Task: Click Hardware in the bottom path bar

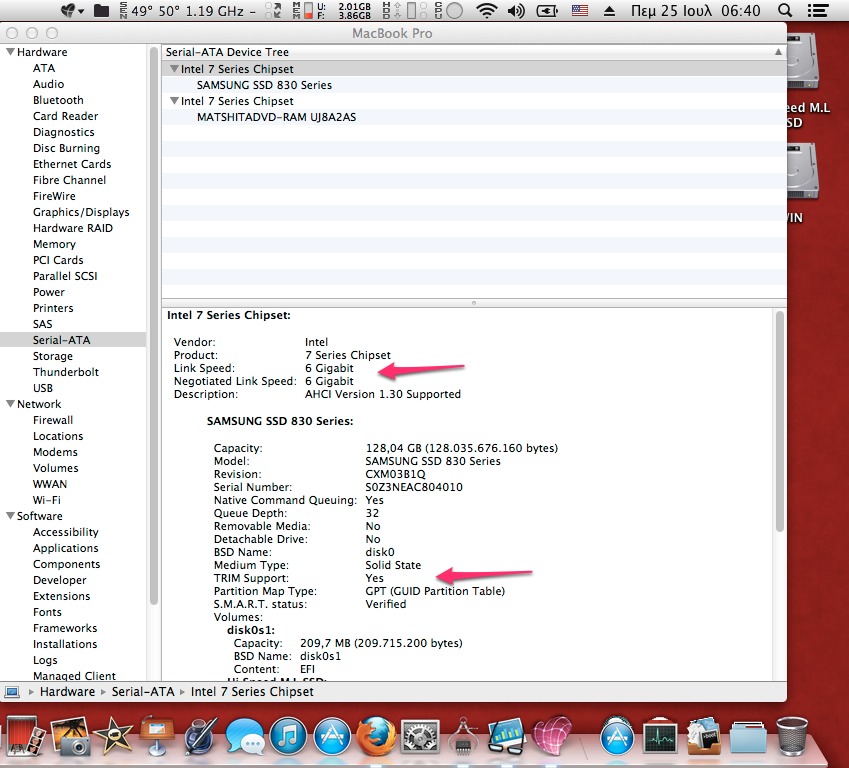Action: click(x=67, y=692)
